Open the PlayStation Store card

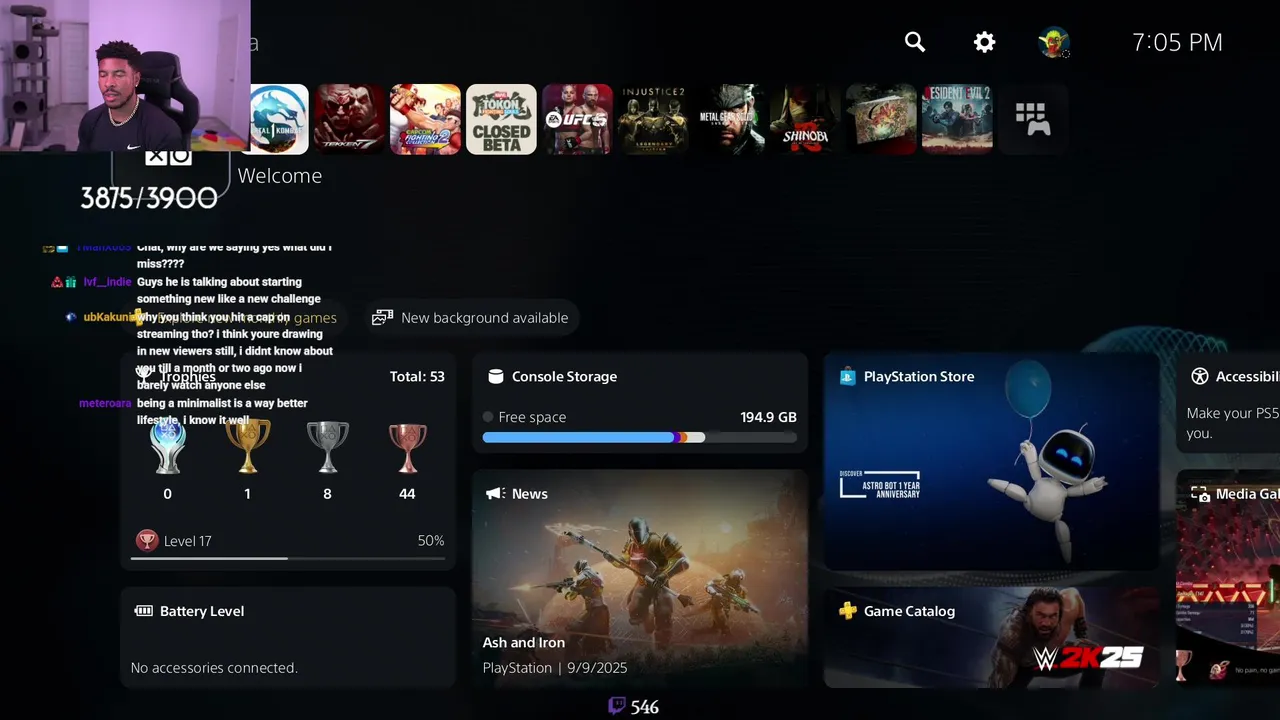tap(992, 462)
